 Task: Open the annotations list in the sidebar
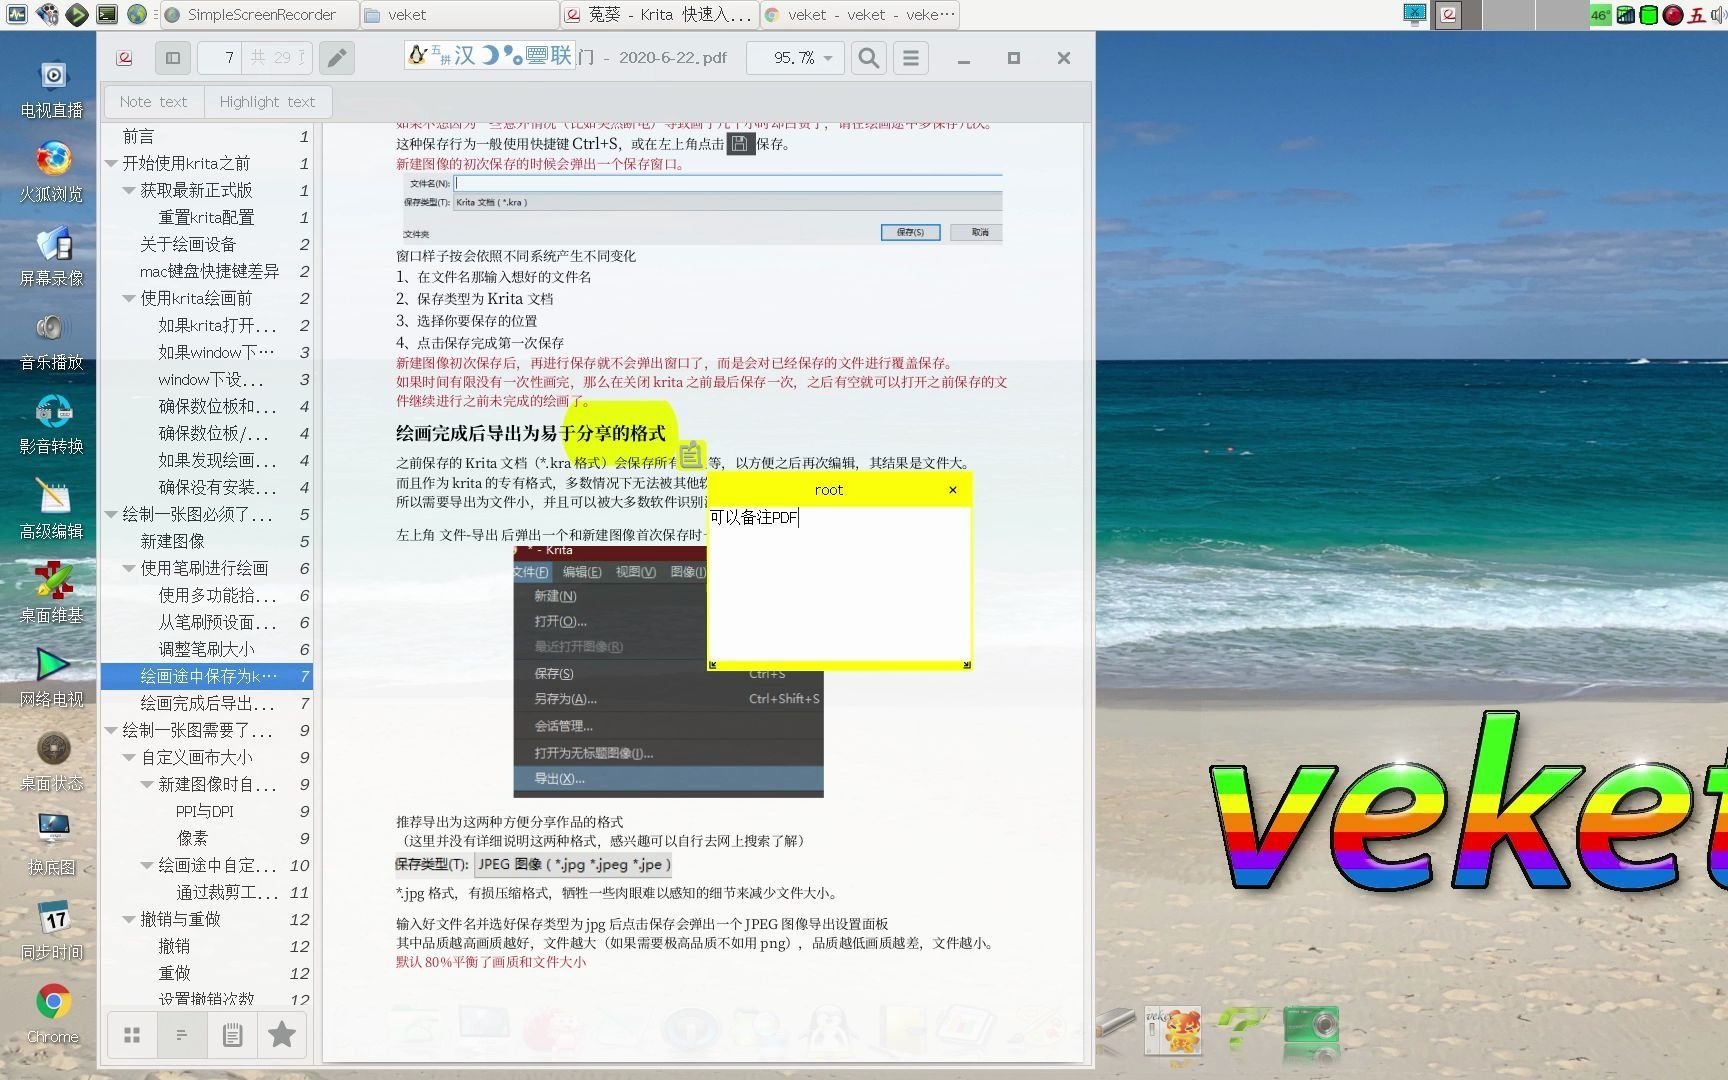click(232, 1034)
